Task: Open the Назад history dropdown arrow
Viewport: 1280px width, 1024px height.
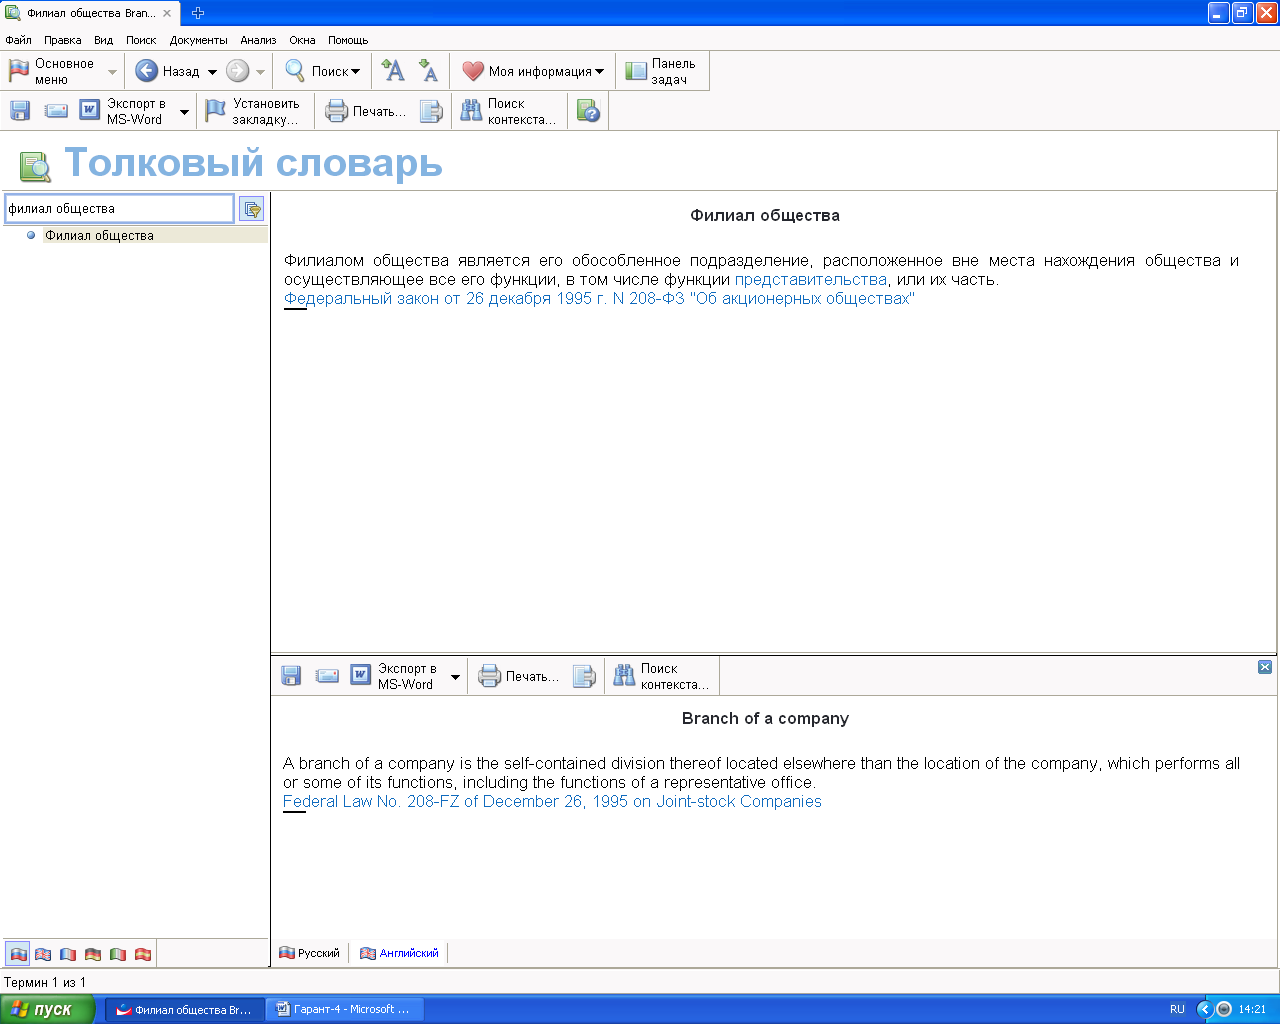Action: (212, 72)
